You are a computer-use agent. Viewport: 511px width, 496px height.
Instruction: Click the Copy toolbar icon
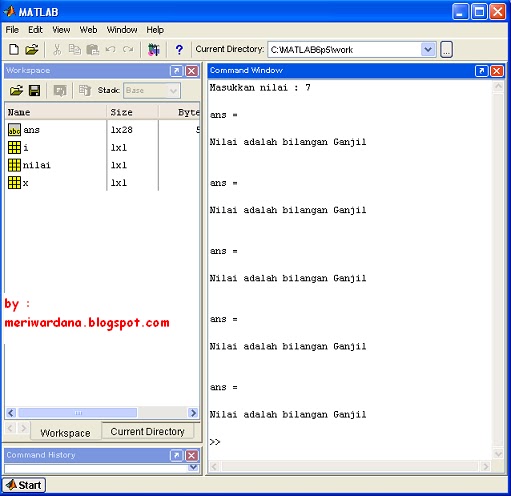[x=74, y=50]
